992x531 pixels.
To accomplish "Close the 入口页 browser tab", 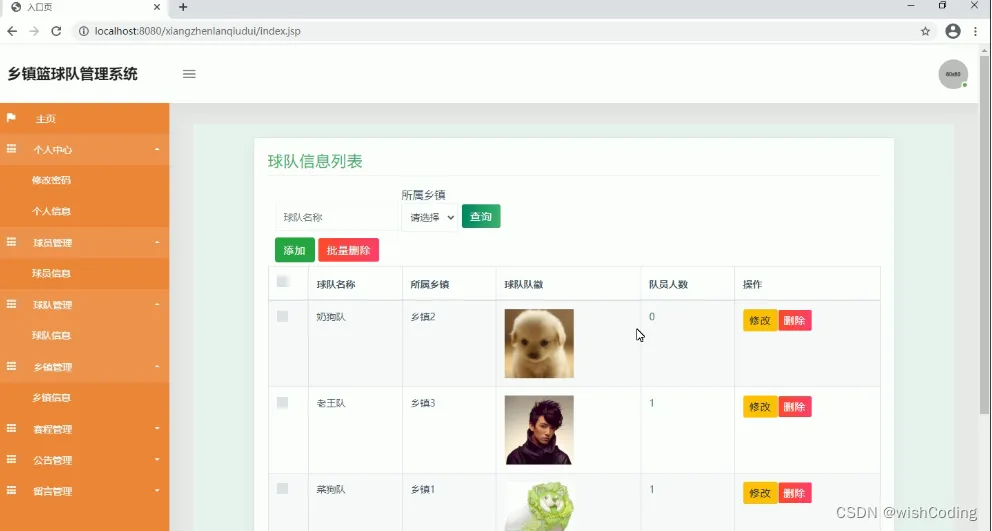I will click(157, 7).
